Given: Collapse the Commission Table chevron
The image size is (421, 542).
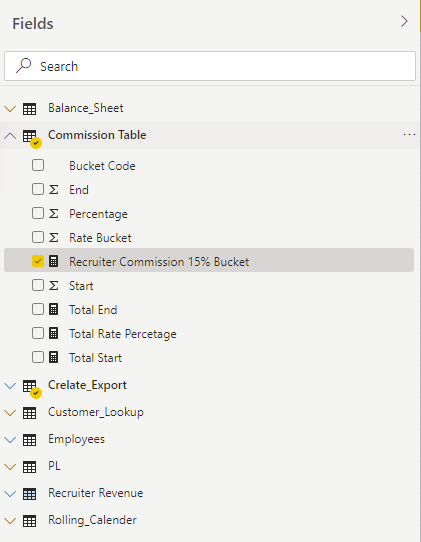Looking at the screenshot, I should point(10,136).
